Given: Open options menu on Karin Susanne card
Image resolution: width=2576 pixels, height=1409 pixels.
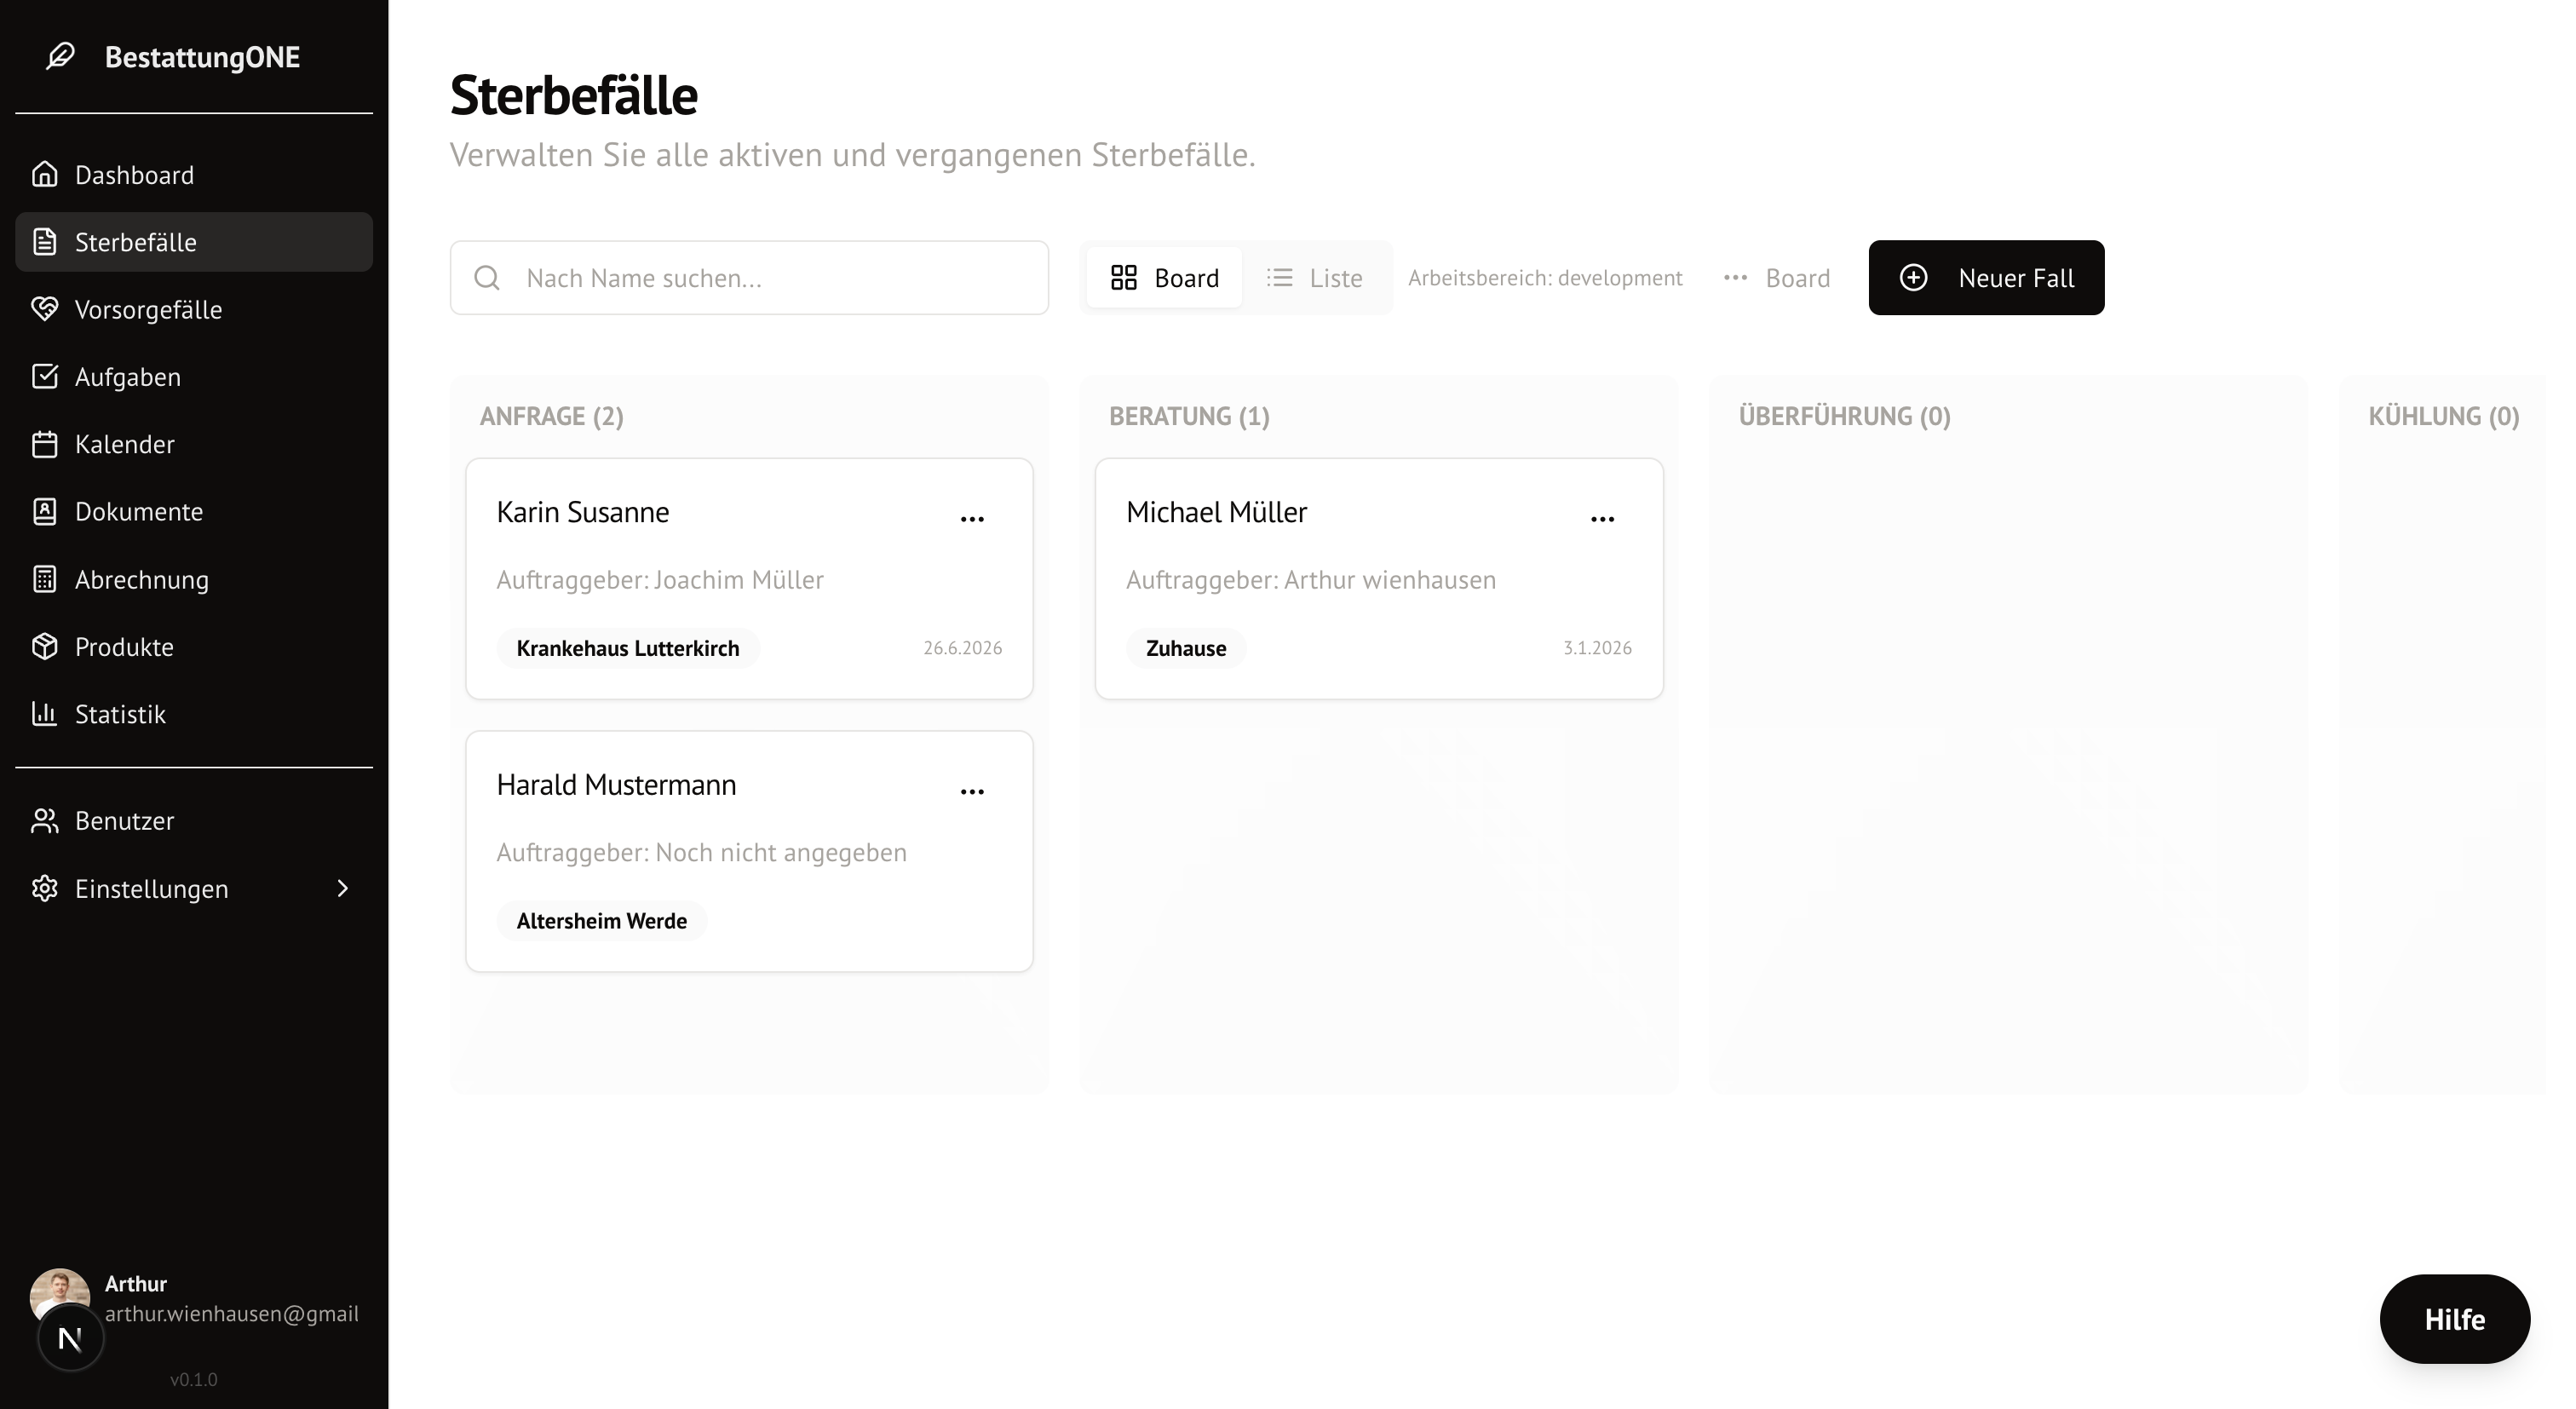Looking at the screenshot, I should [x=972, y=518].
